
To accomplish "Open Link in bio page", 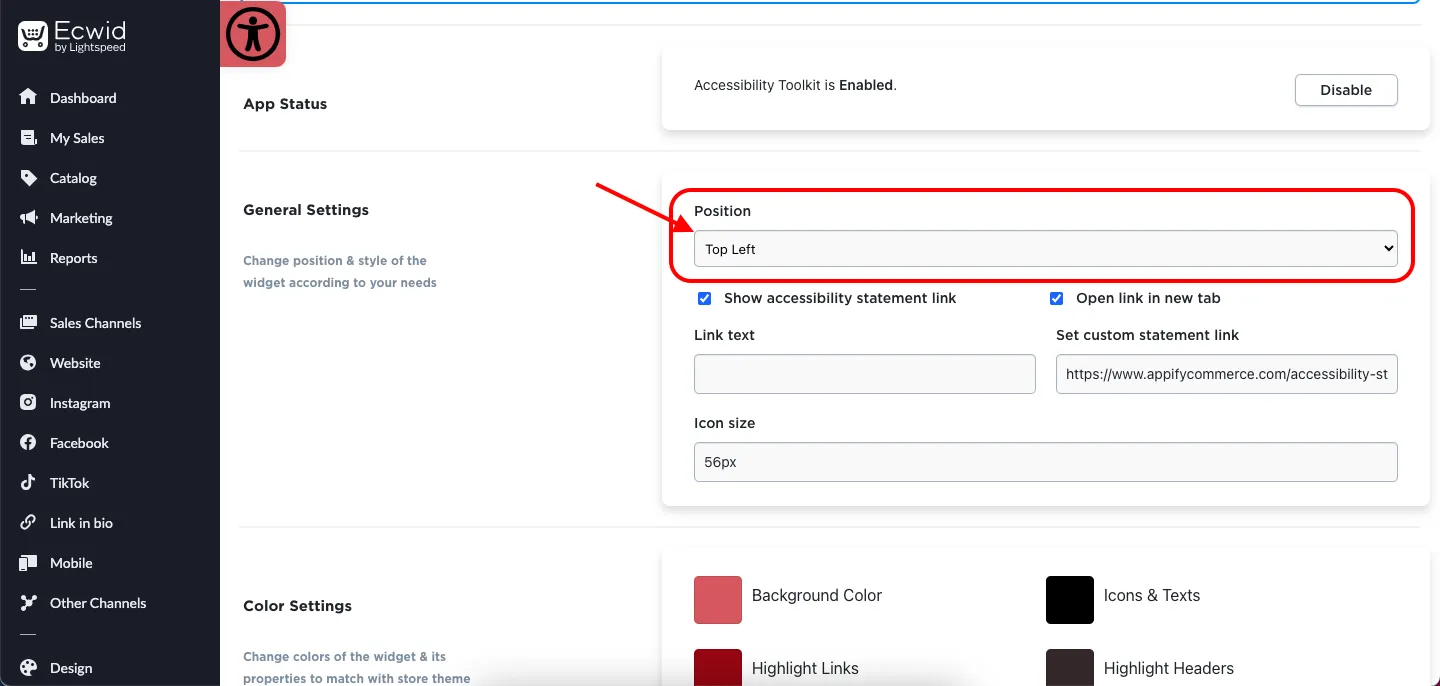I will tap(81, 523).
